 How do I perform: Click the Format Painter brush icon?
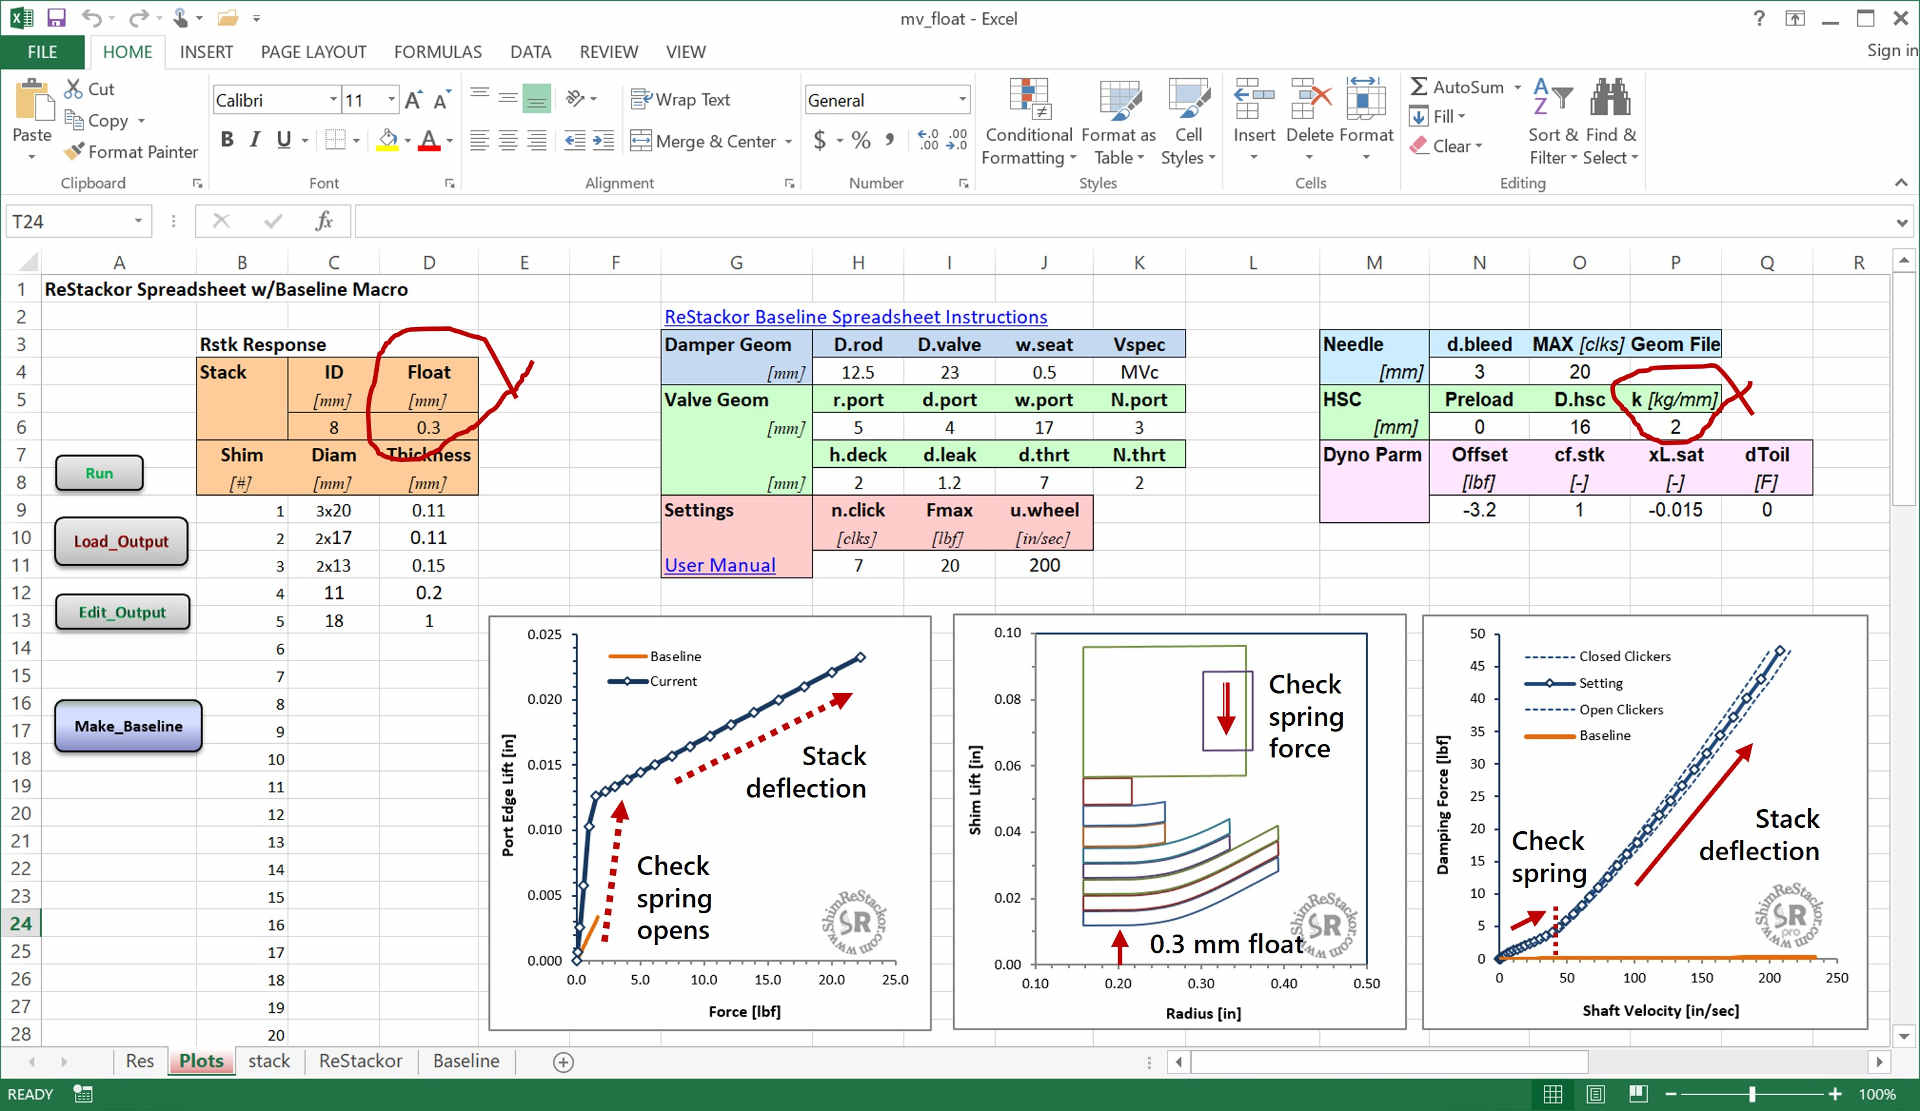click(73, 152)
